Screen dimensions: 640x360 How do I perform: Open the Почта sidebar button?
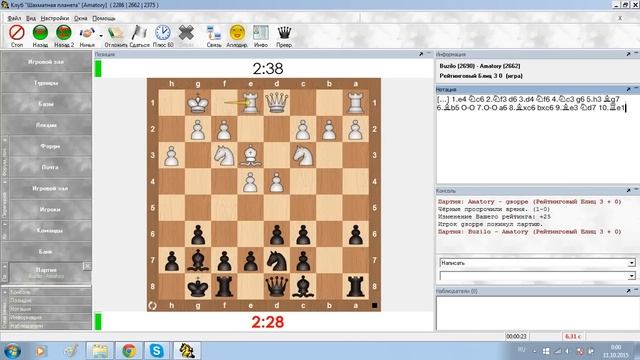[50, 167]
